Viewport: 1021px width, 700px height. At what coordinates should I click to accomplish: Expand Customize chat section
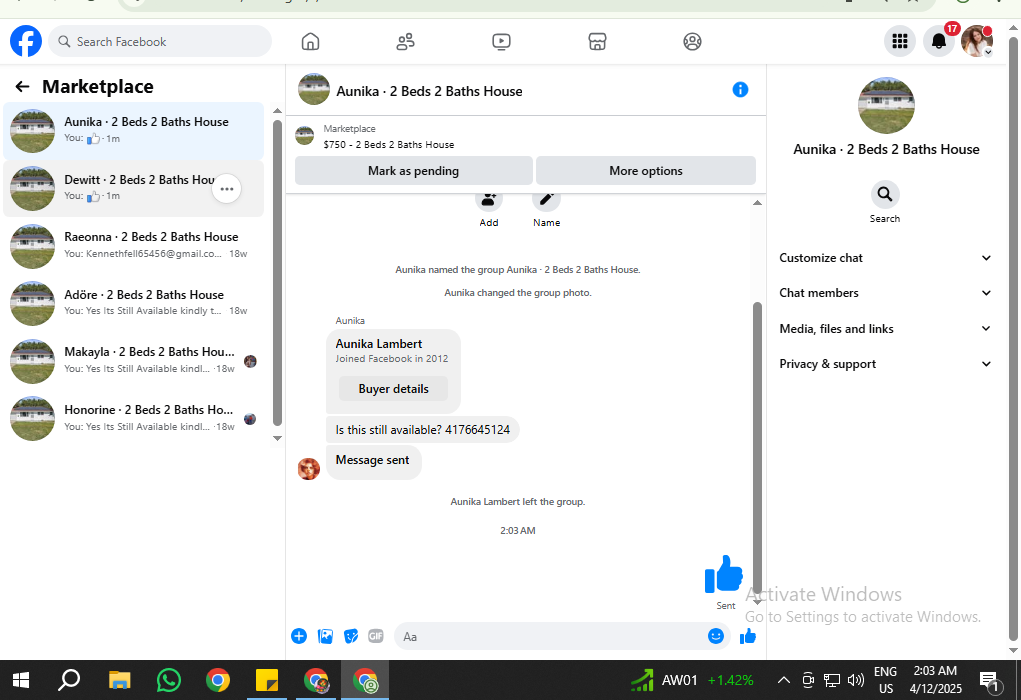886,258
